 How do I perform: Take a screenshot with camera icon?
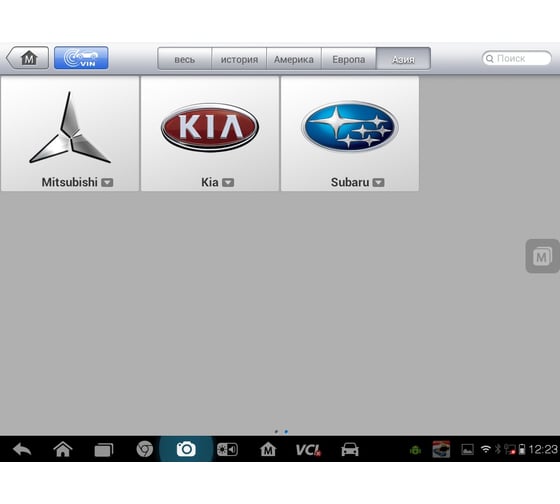click(186, 449)
